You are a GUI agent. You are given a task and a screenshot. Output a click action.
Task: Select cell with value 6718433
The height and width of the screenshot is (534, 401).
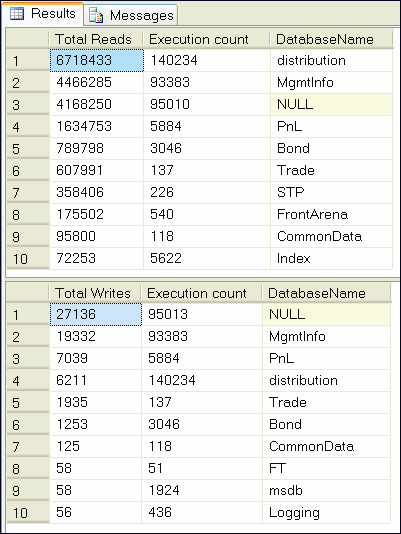(97, 61)
